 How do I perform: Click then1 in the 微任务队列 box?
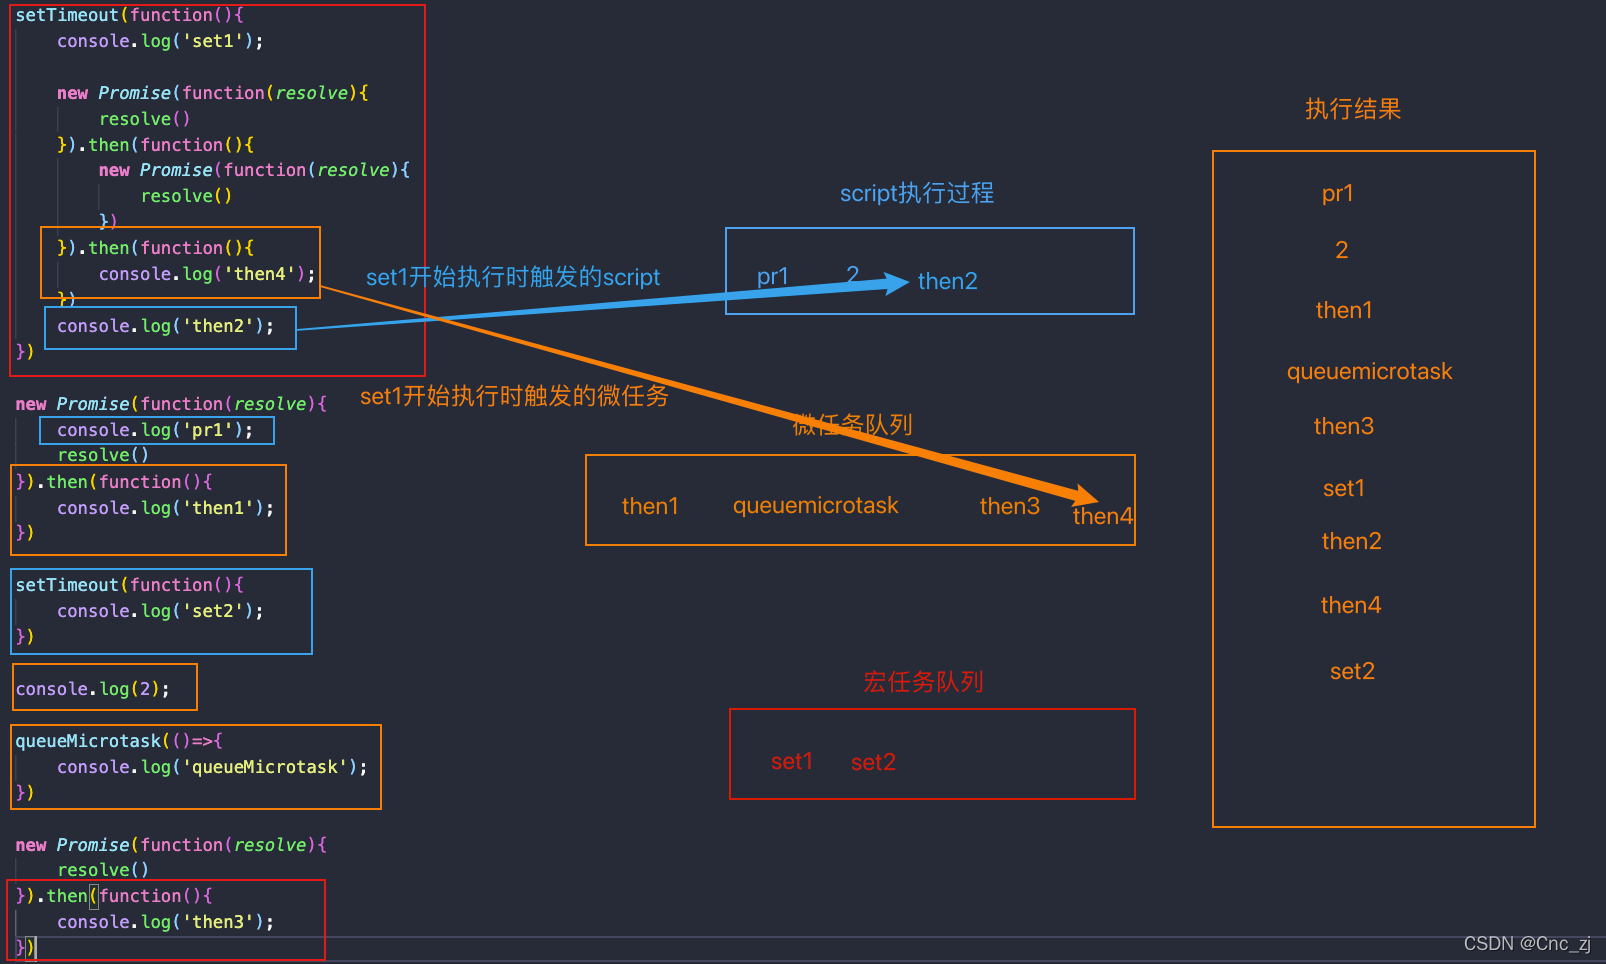[650, 506]
